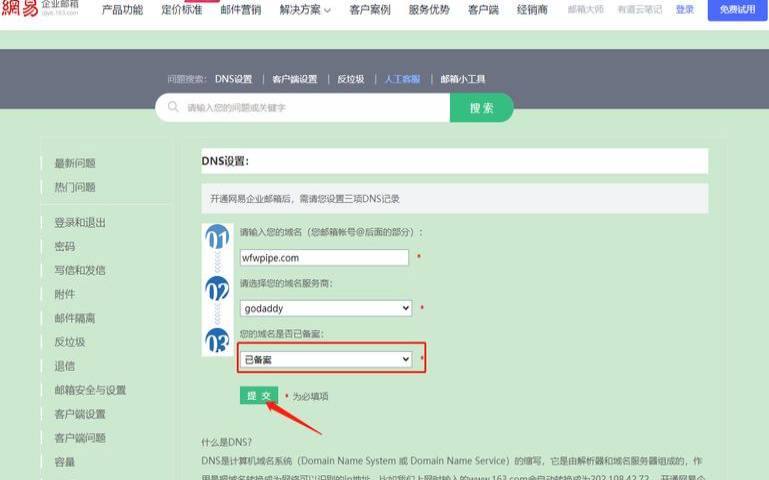Open 写信和发信 in the sidebar
This screenshot has width=769, height=480.
point(80,270)
